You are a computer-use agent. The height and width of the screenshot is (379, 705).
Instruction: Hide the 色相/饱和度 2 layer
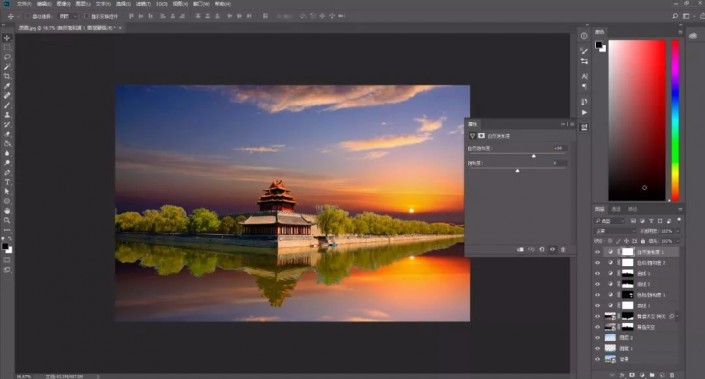pyautogui.click(x=598, y=263)
